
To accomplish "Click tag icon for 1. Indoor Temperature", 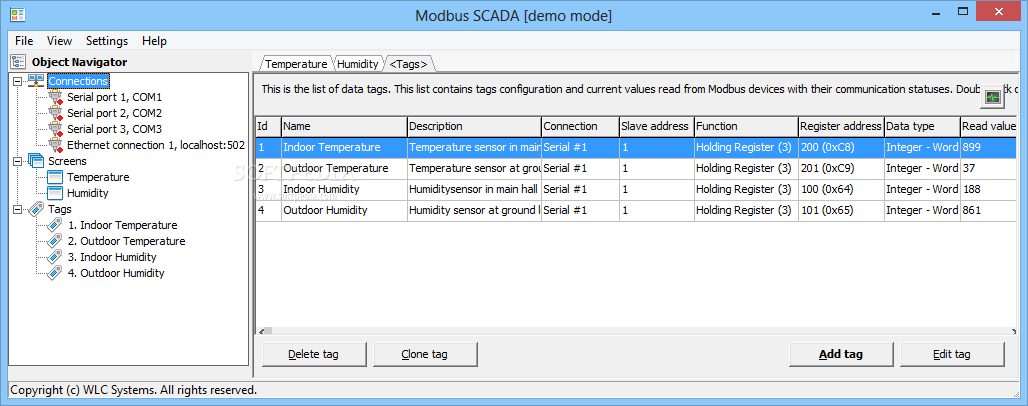I will point(56,225).
